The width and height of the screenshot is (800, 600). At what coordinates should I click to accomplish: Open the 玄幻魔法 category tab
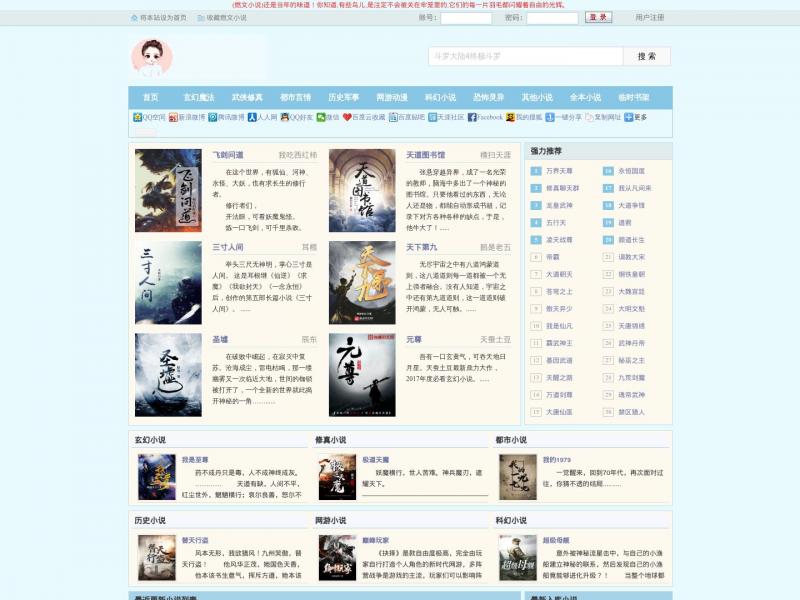198,98
